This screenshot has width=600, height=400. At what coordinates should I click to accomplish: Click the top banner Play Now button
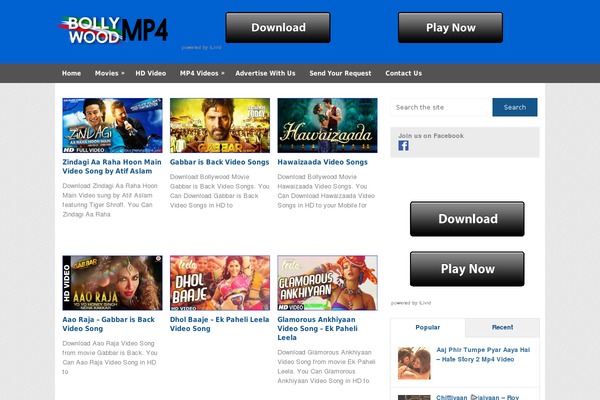(450, 28)
